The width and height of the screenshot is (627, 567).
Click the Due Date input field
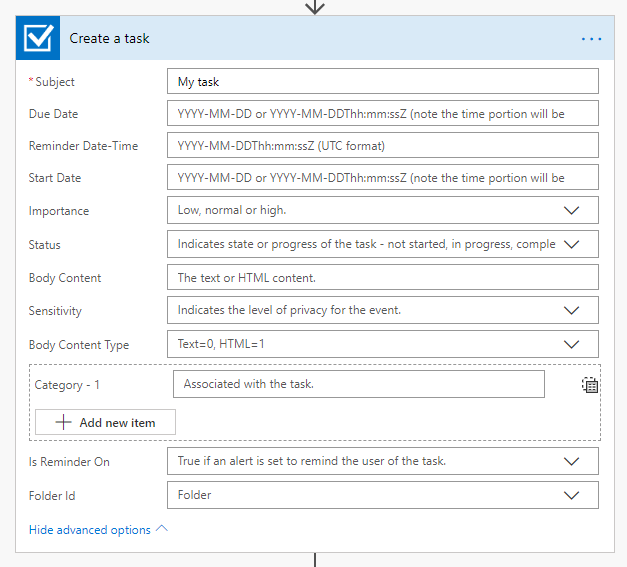coord(383,113)
